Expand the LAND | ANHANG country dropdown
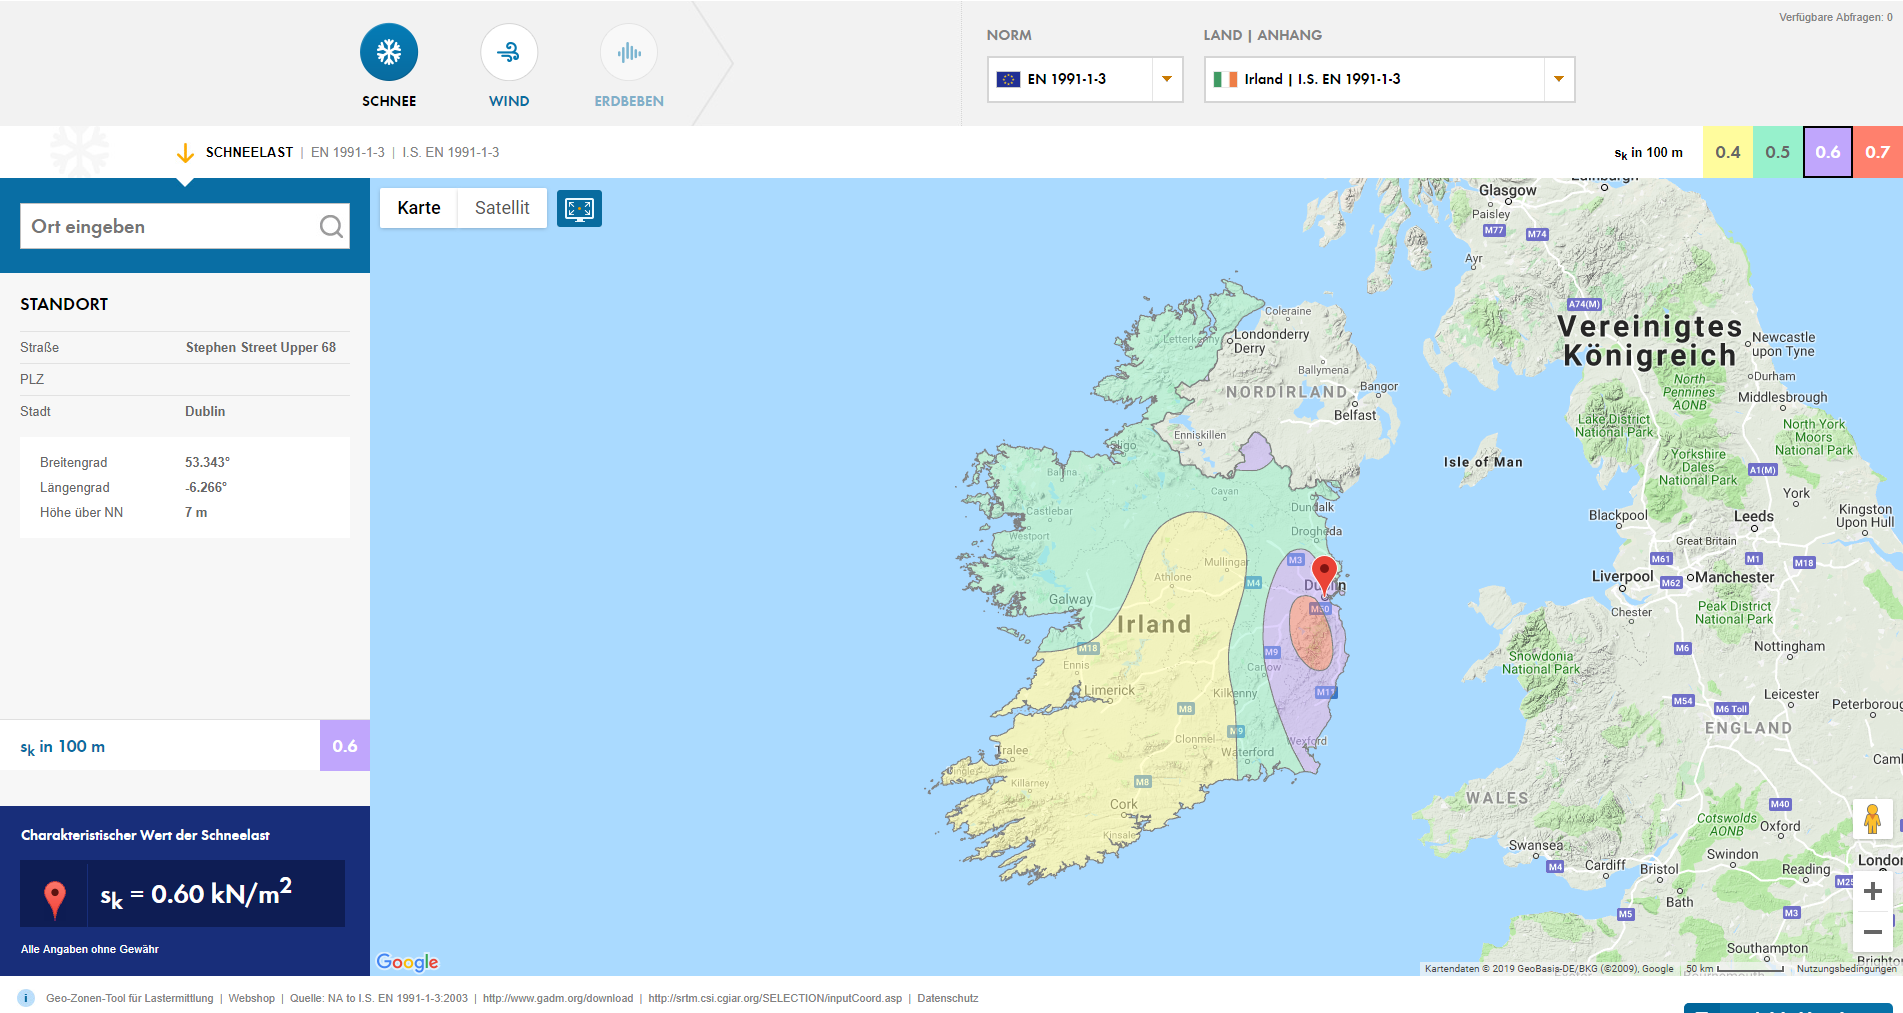Viewport: 1903px width, 1013px height. coord(1557,79)
